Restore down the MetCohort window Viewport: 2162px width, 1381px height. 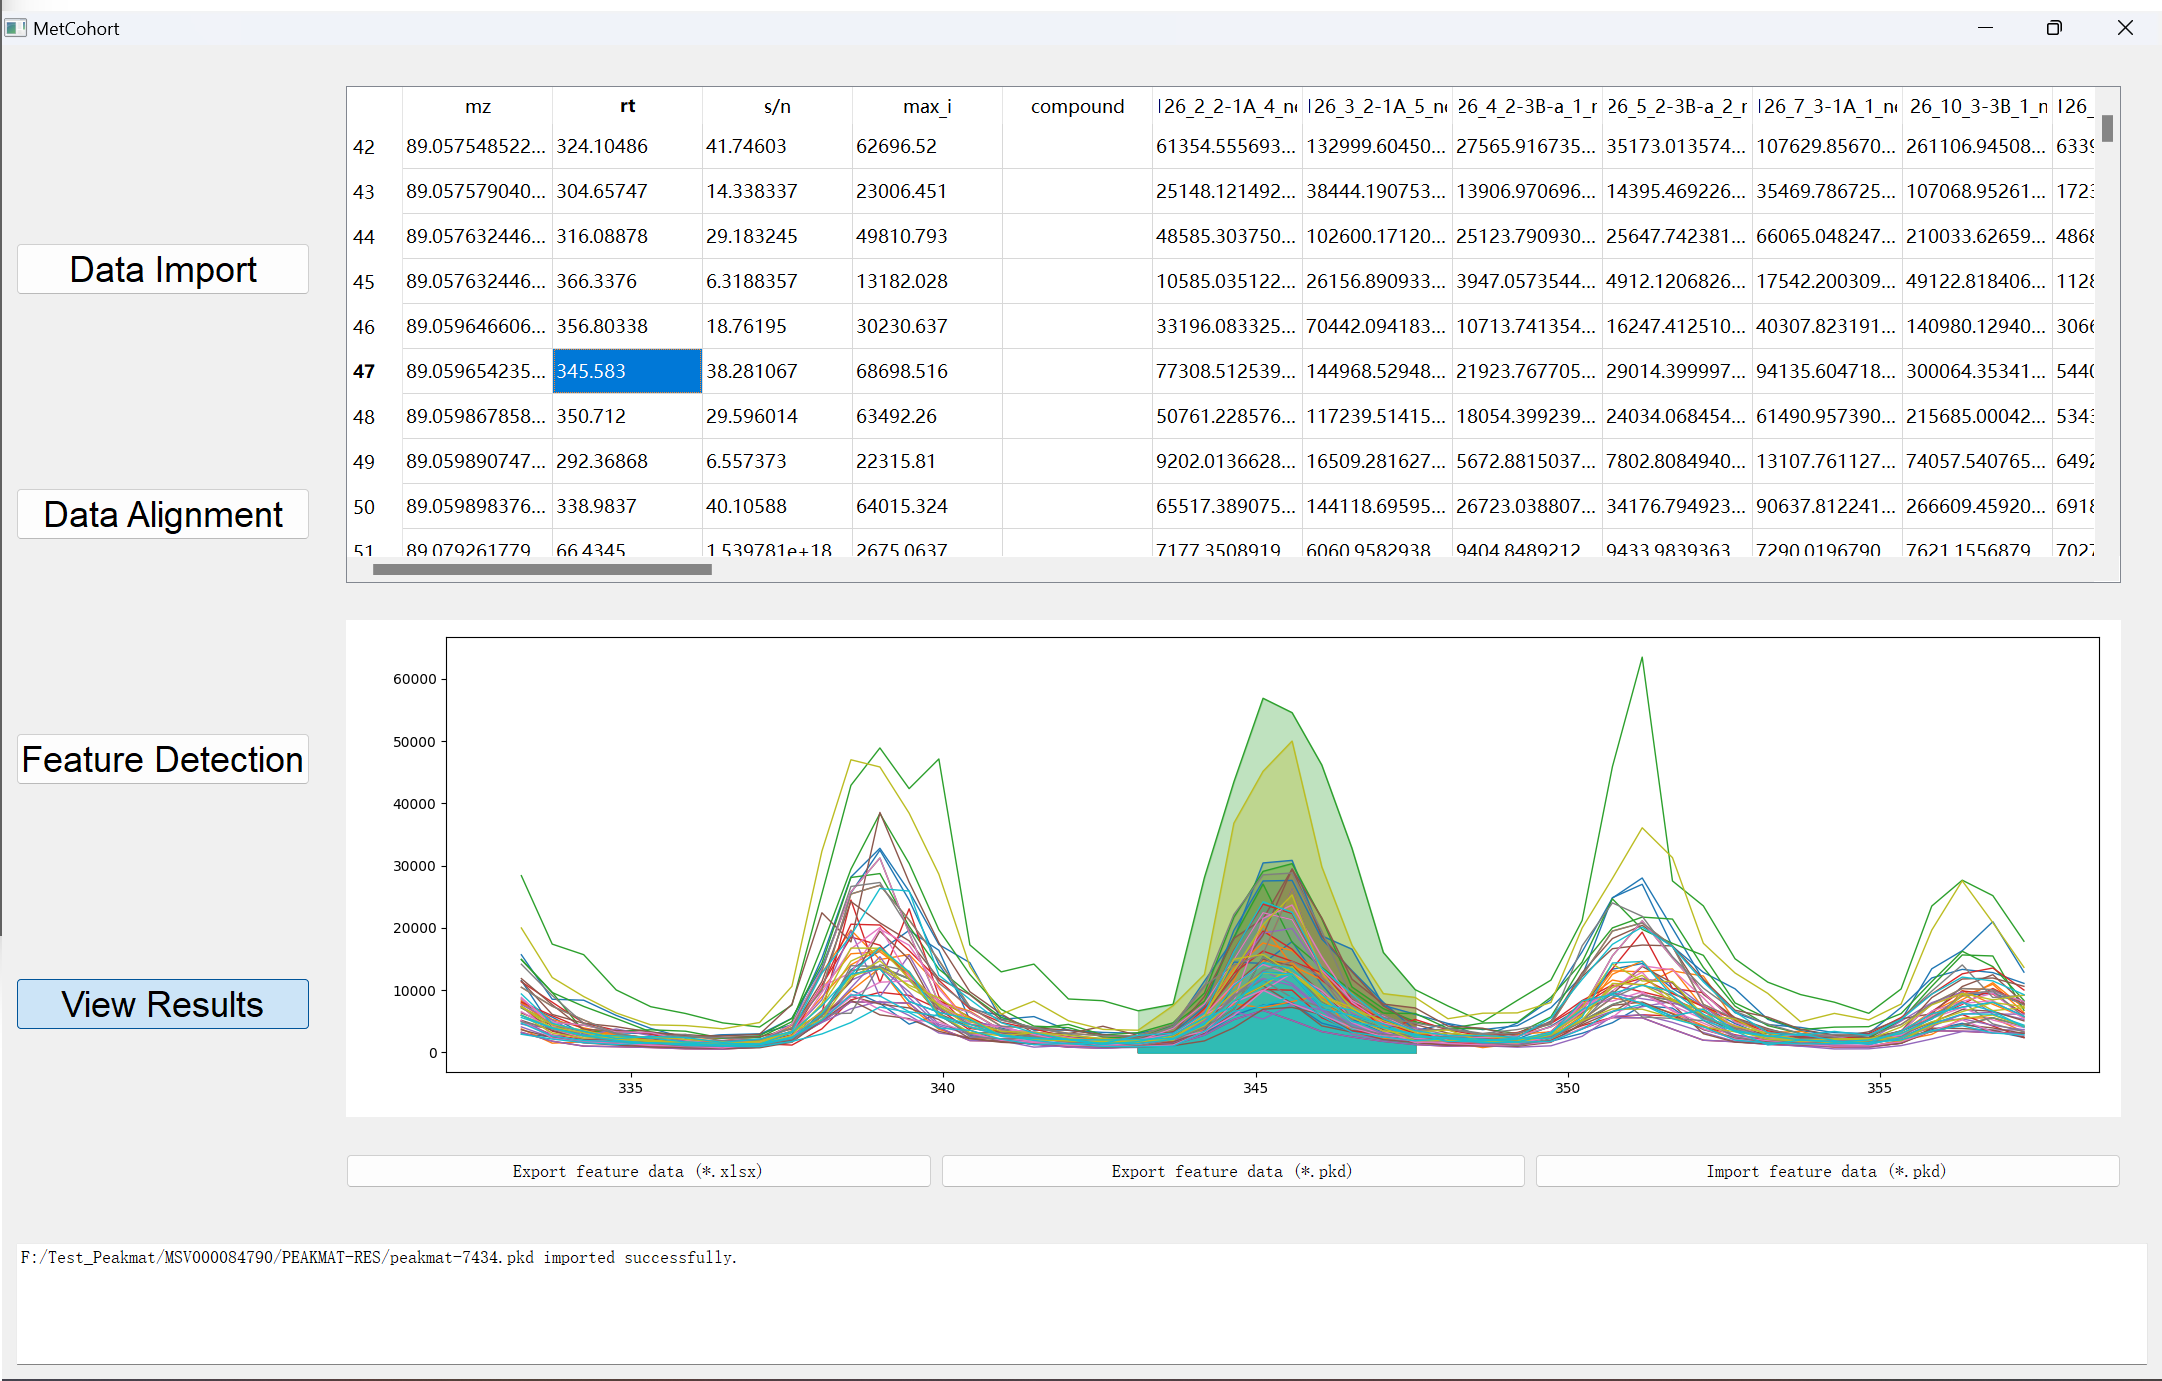coord(2054,28)
